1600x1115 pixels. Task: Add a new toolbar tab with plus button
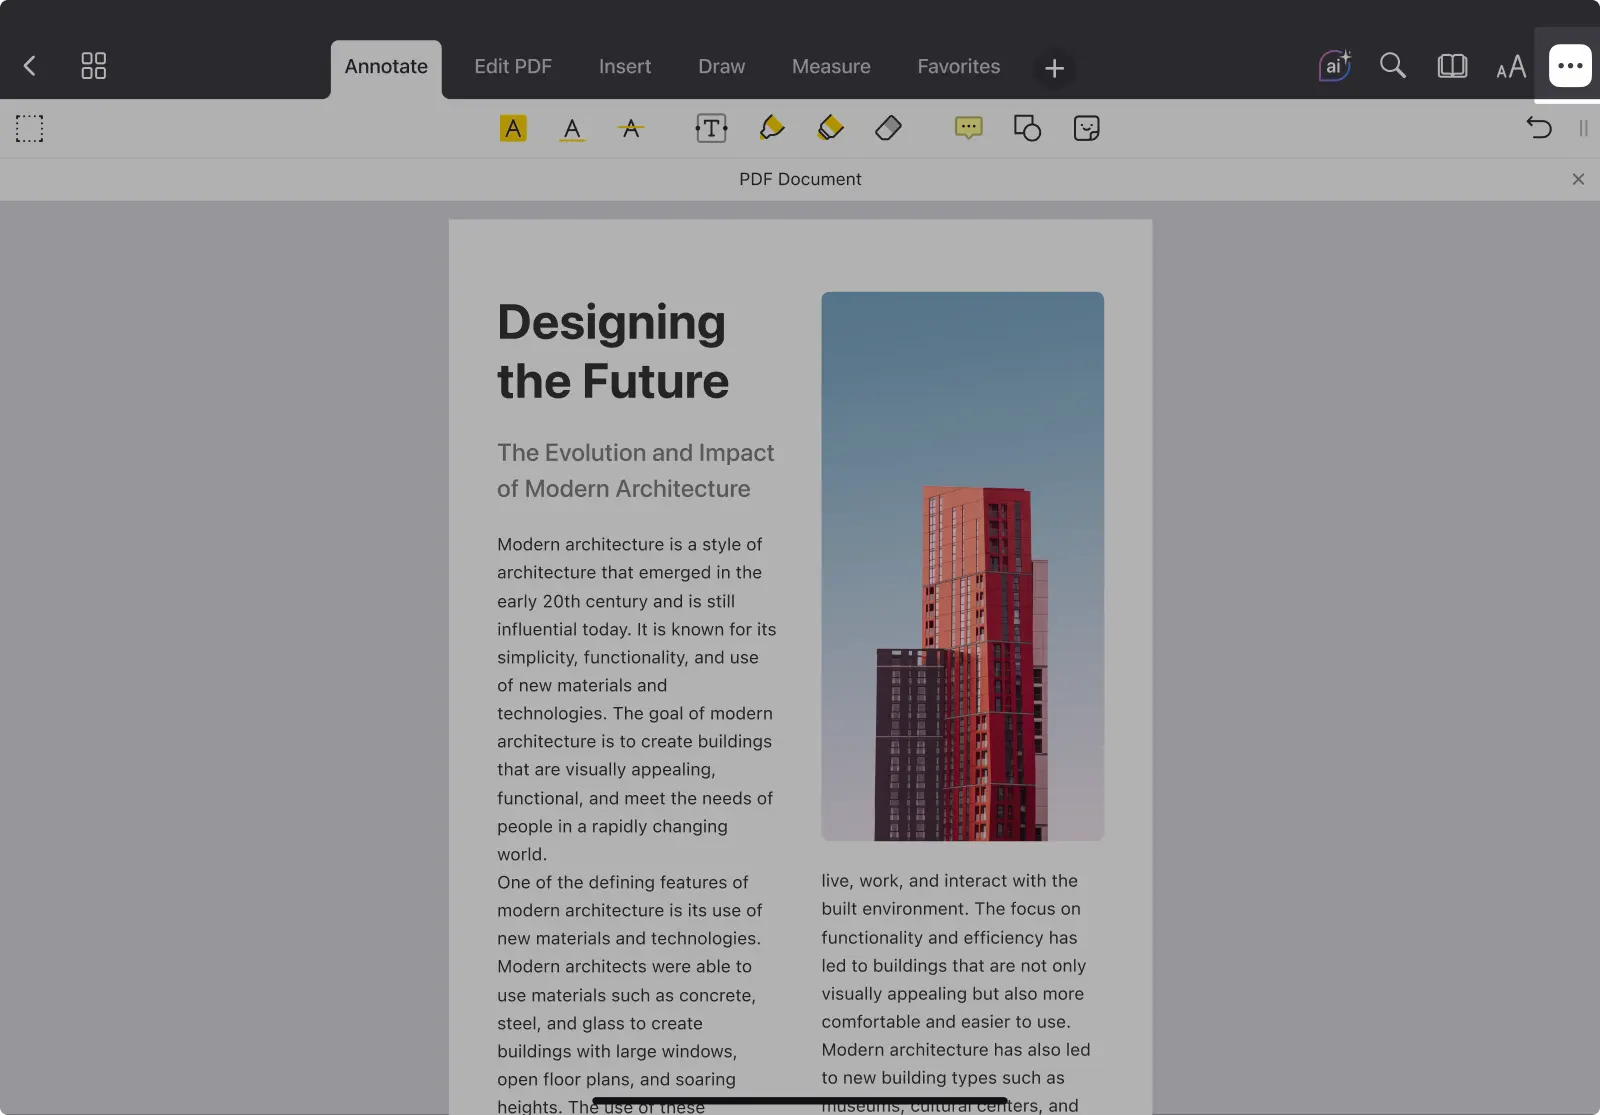[x=1054, y=68]
